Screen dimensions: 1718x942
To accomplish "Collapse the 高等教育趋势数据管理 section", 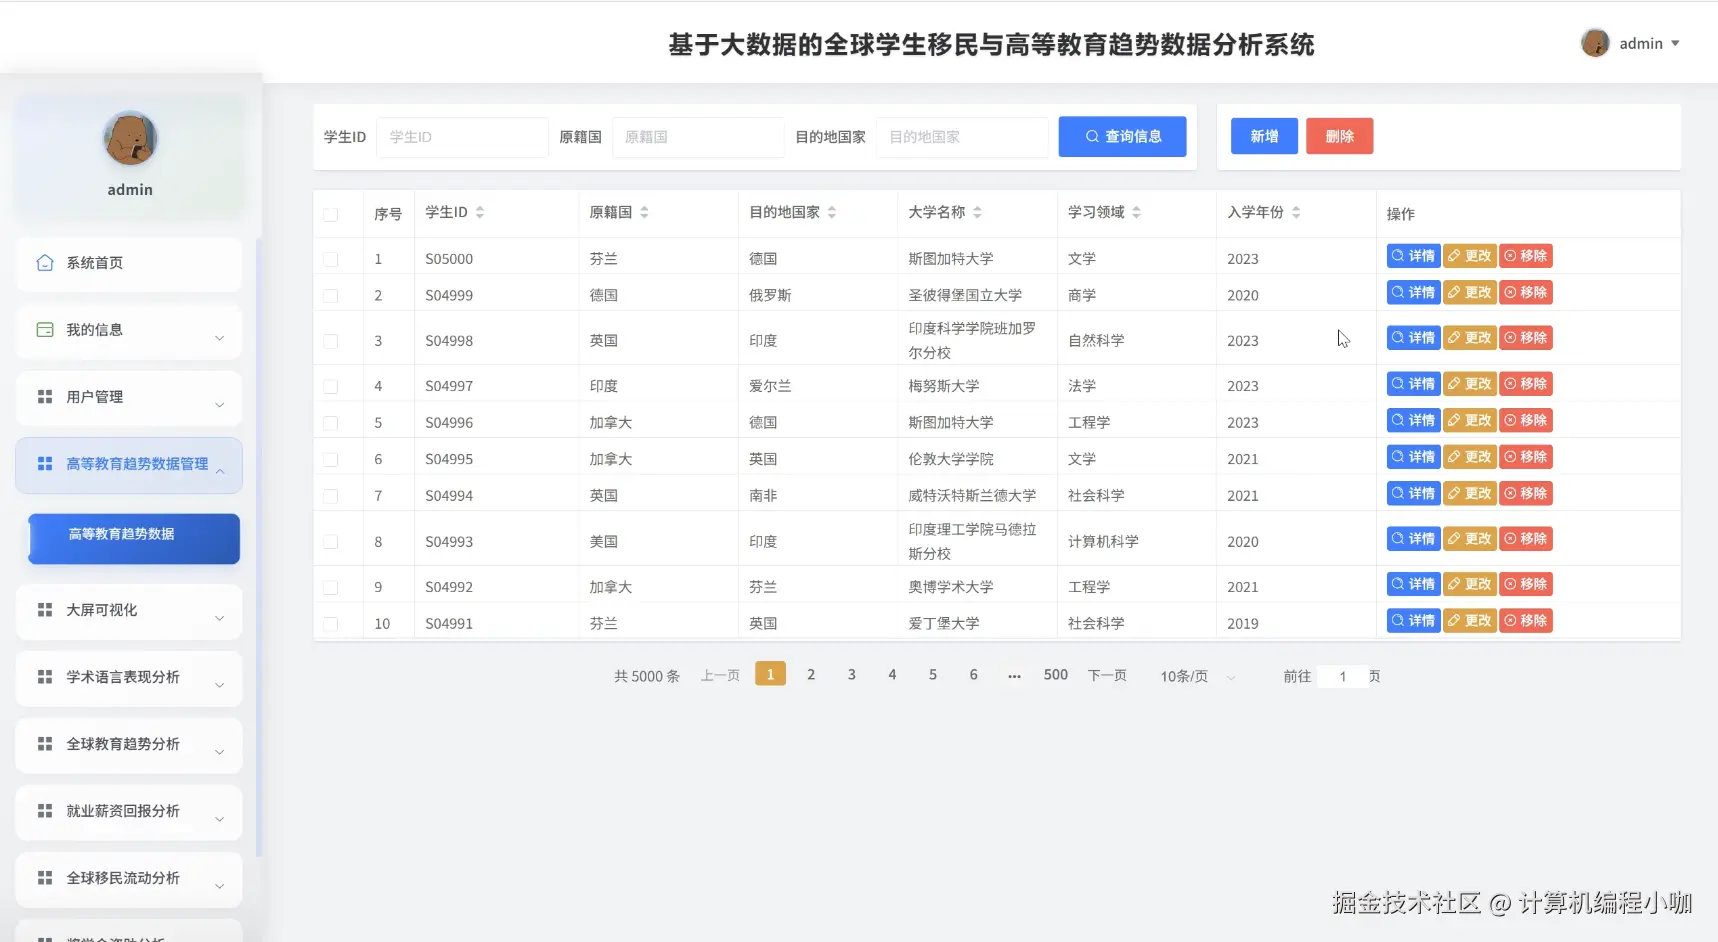I will tap(128, 464).
